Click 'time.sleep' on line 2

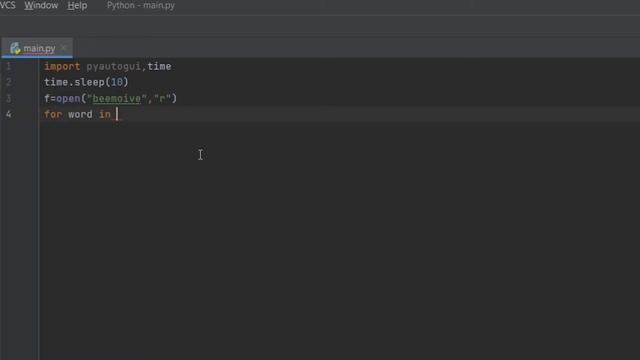tap(74, 82)
